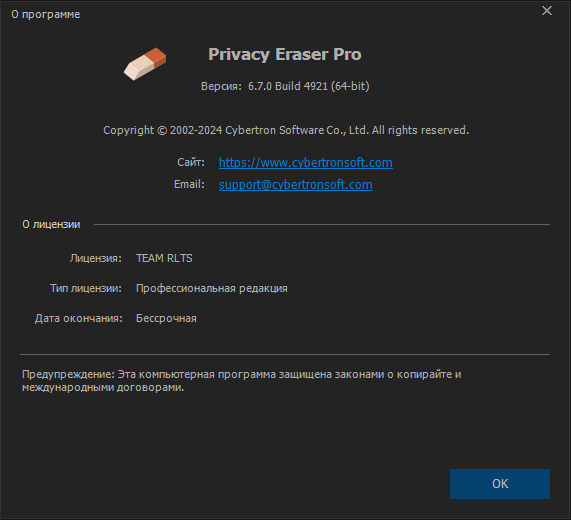The image size is (571, 520).
Task: Click the Тип лицензии: label
Action: pyautogui.click(x=86, y=288)
